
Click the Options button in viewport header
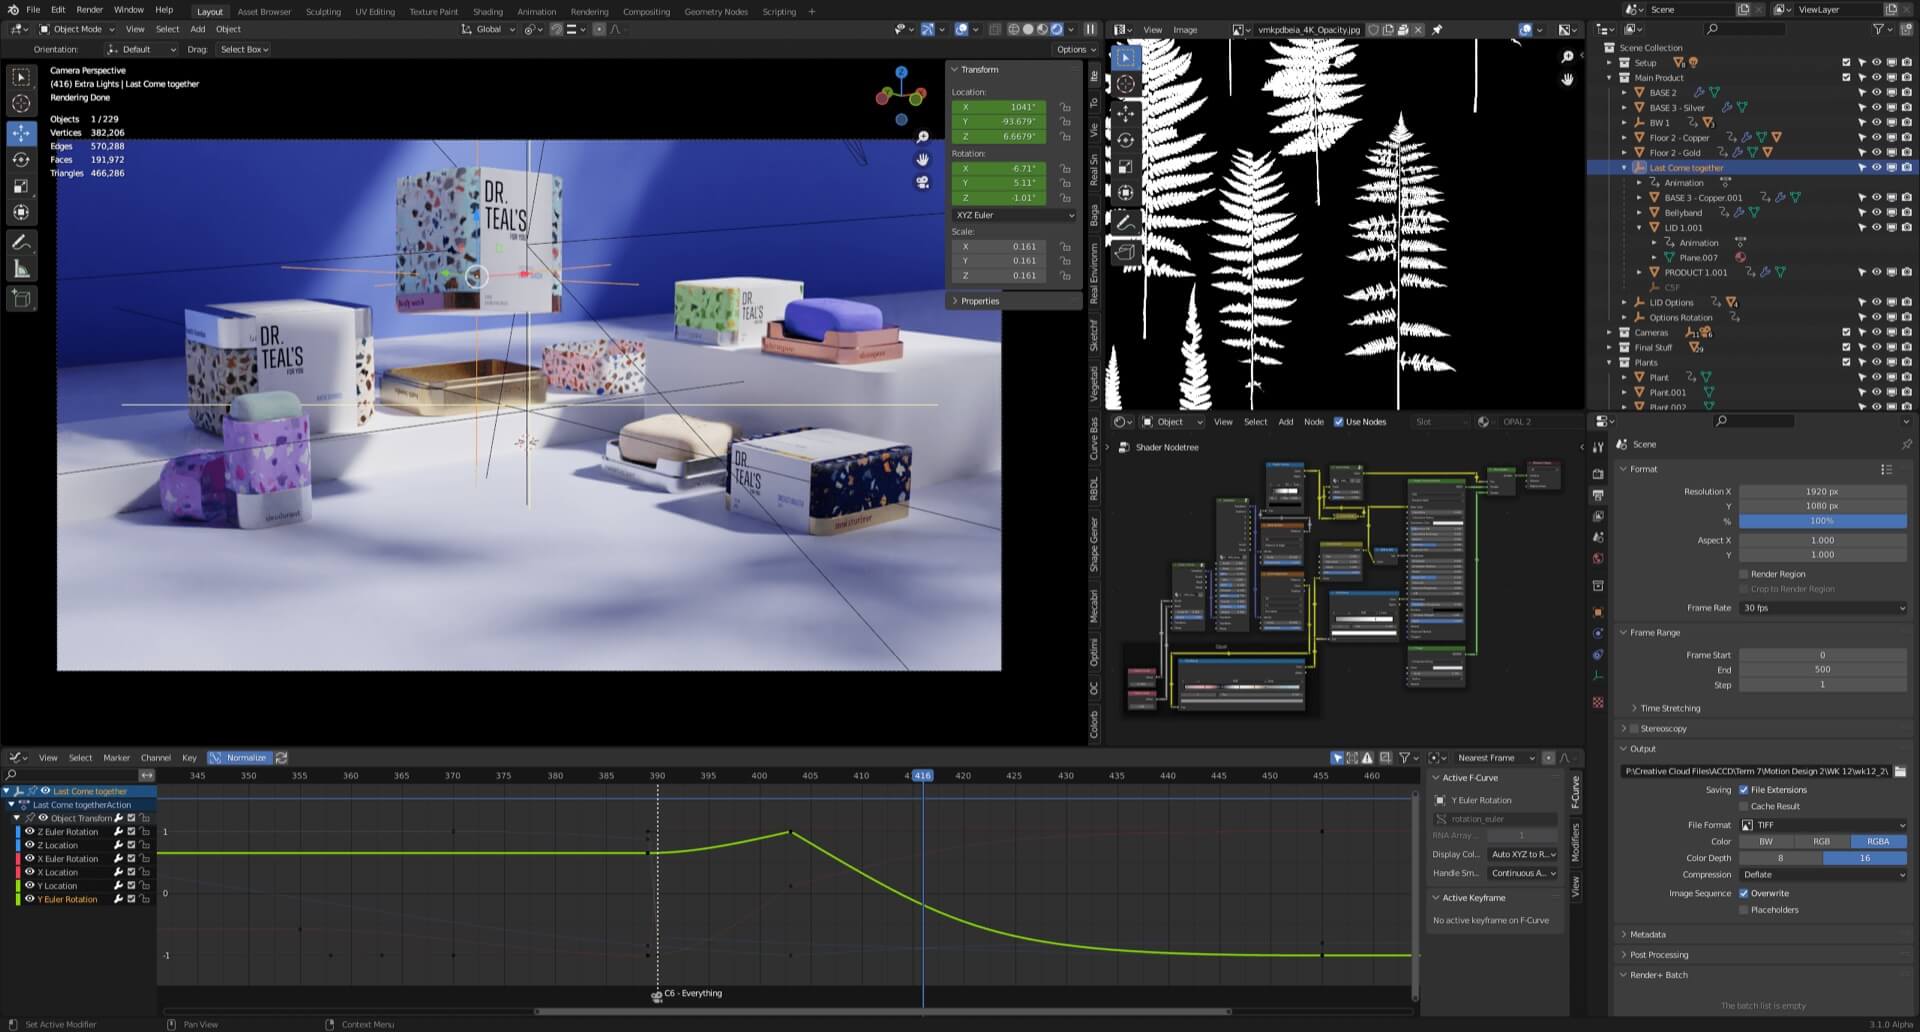click(1075, 49)
